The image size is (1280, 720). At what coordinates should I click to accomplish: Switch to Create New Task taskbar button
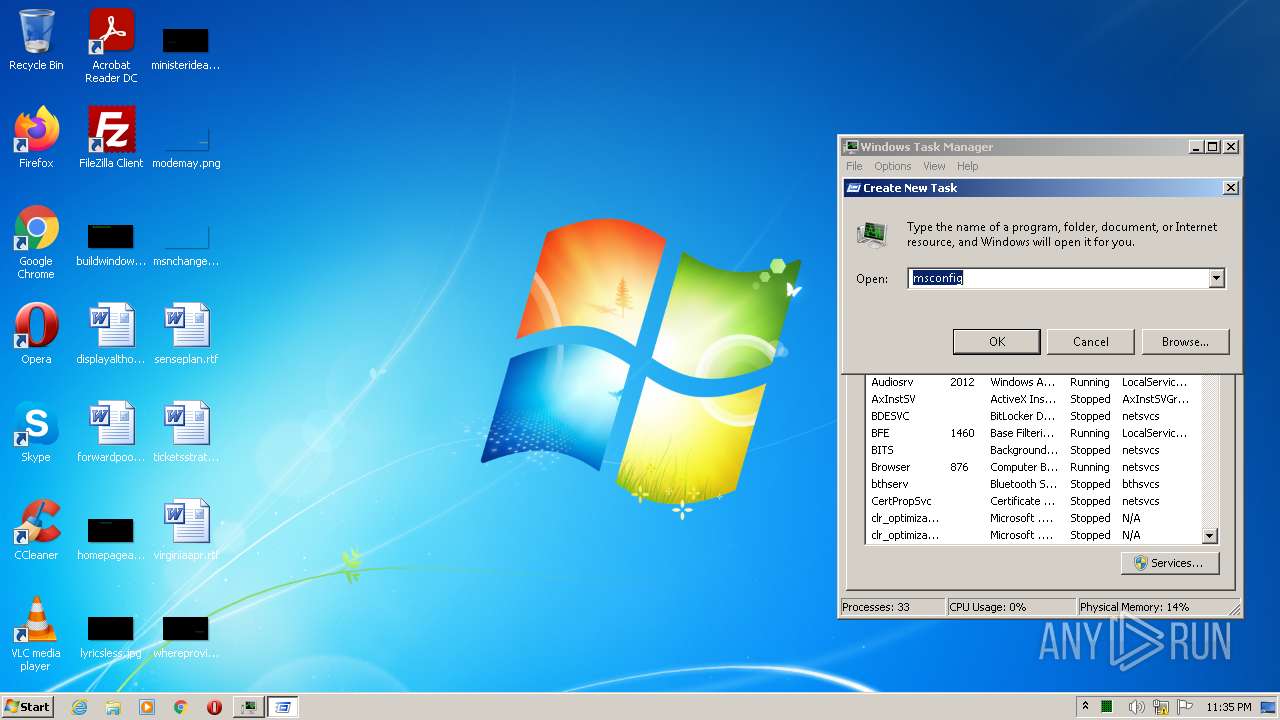point(283,707)
